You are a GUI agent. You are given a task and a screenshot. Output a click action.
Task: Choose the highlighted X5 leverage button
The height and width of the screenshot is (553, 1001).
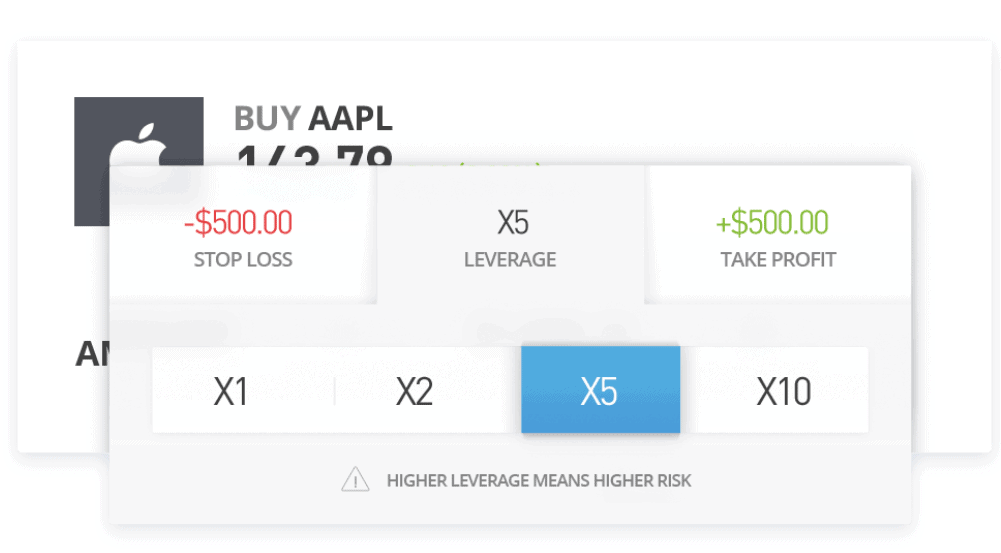(x=601, y=390)
